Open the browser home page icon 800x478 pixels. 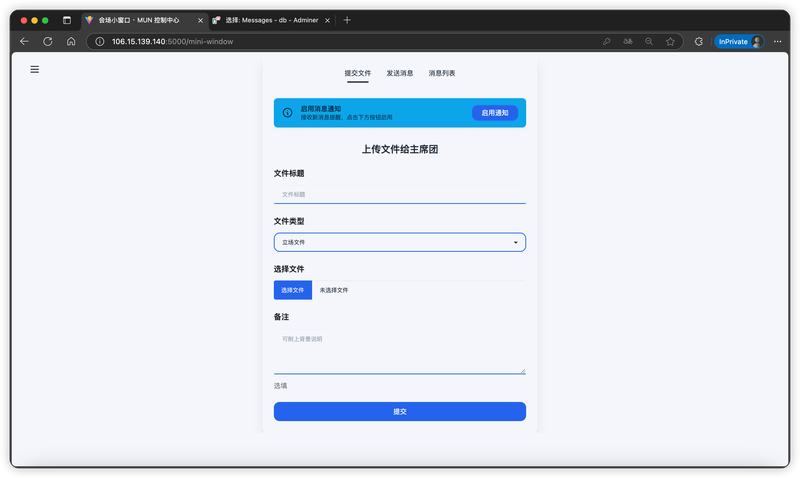coord(71,41)
